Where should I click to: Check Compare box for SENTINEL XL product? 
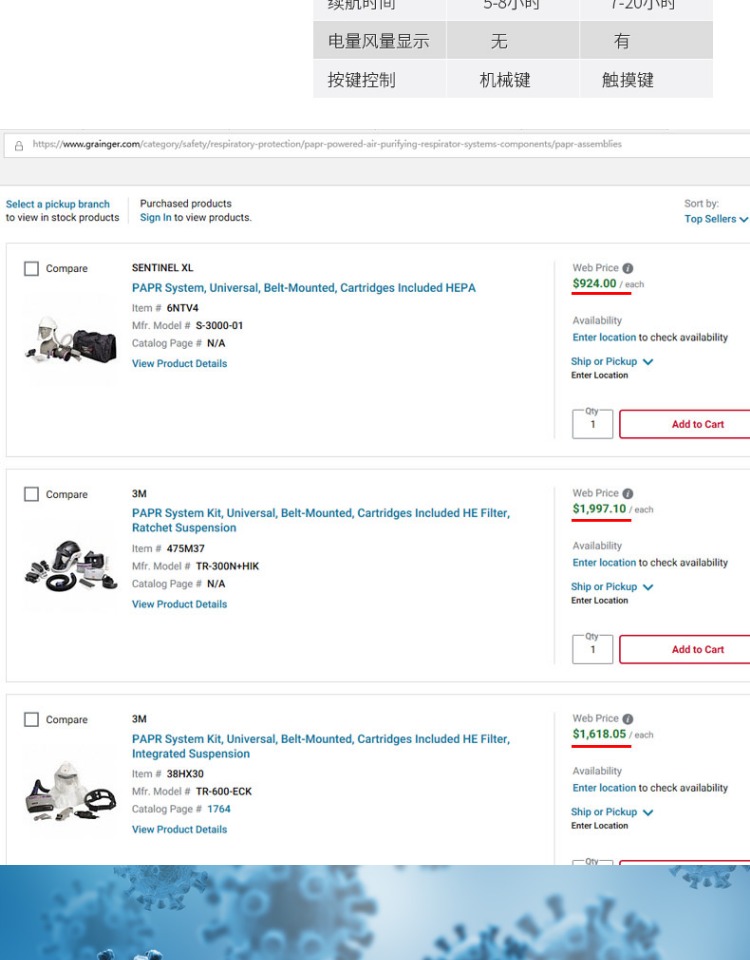tap(31, 269)
